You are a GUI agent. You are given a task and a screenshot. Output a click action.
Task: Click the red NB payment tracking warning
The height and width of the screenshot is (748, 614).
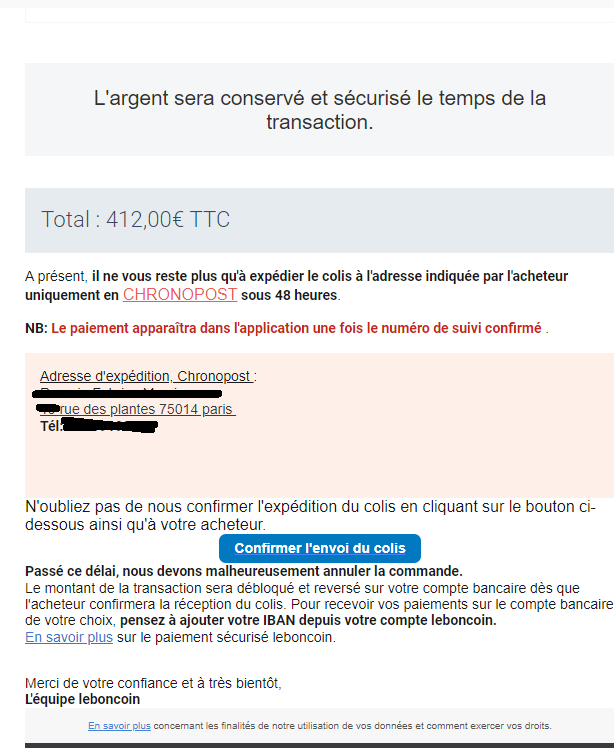click(x=296, y=328)
